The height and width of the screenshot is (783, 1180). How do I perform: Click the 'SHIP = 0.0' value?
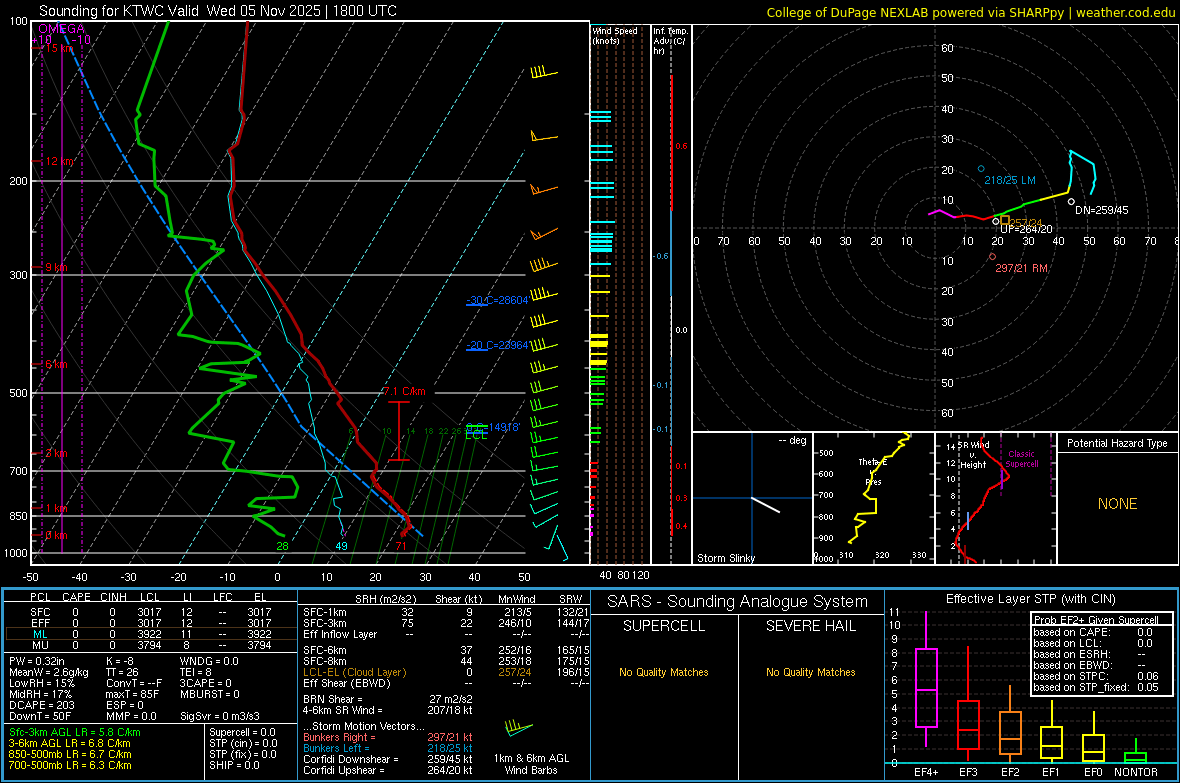click(234, 765)
